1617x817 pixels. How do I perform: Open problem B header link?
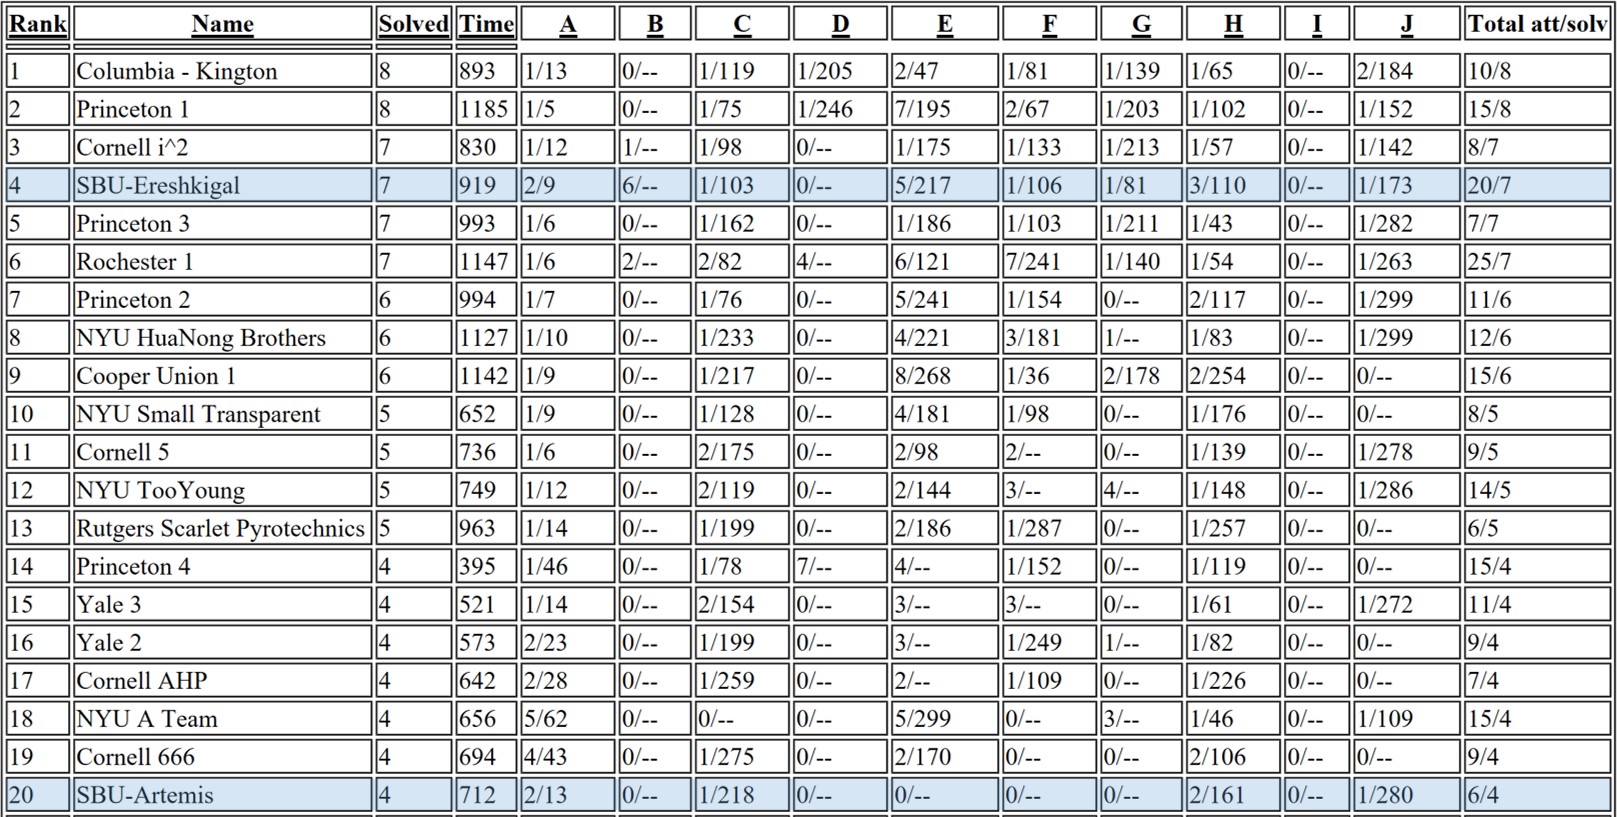[655, 24]
